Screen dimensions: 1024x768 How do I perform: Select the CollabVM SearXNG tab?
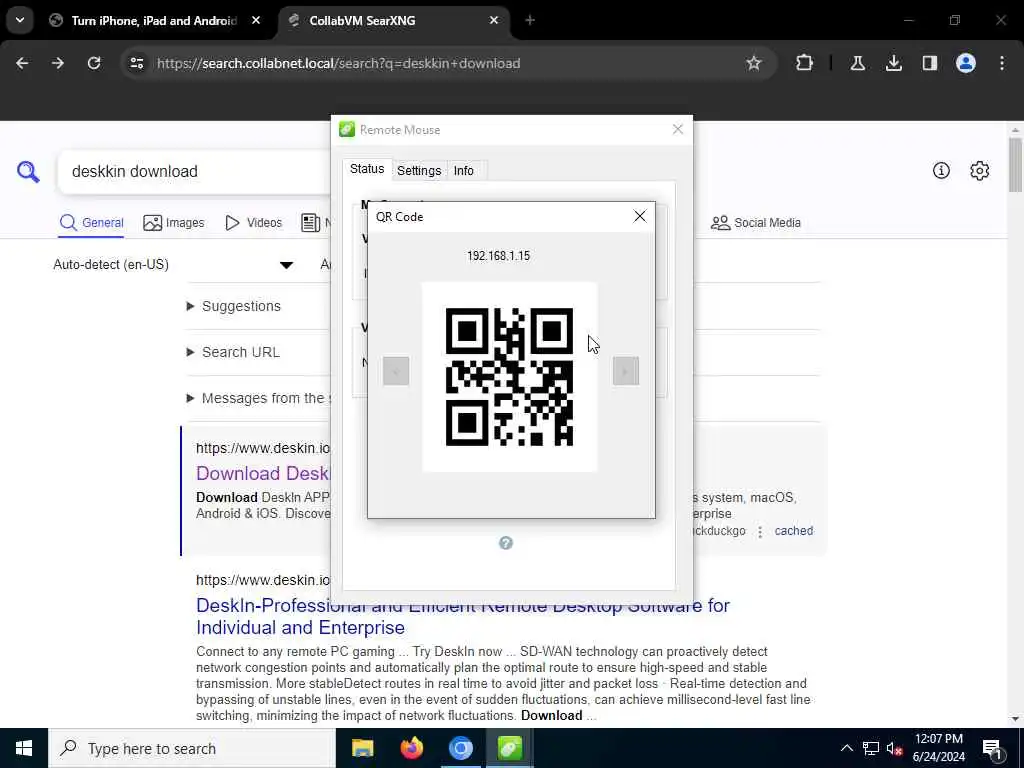[394, 20]
